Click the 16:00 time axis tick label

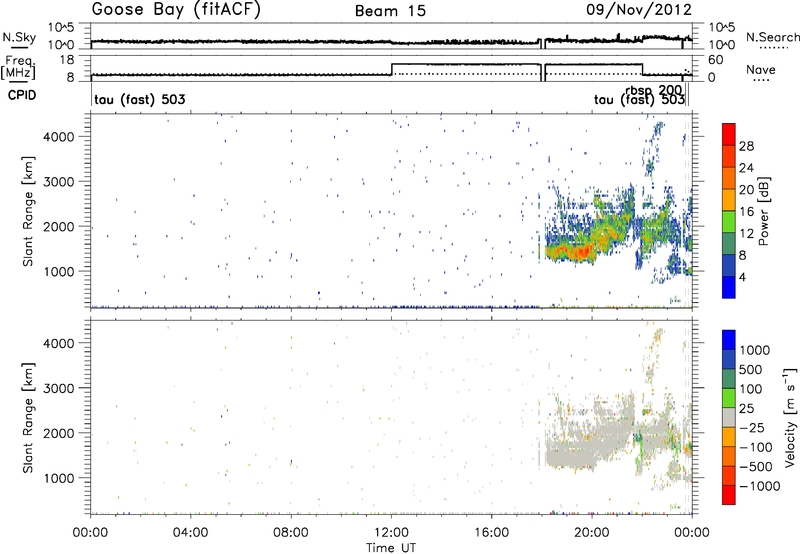[x=492, y=533]
